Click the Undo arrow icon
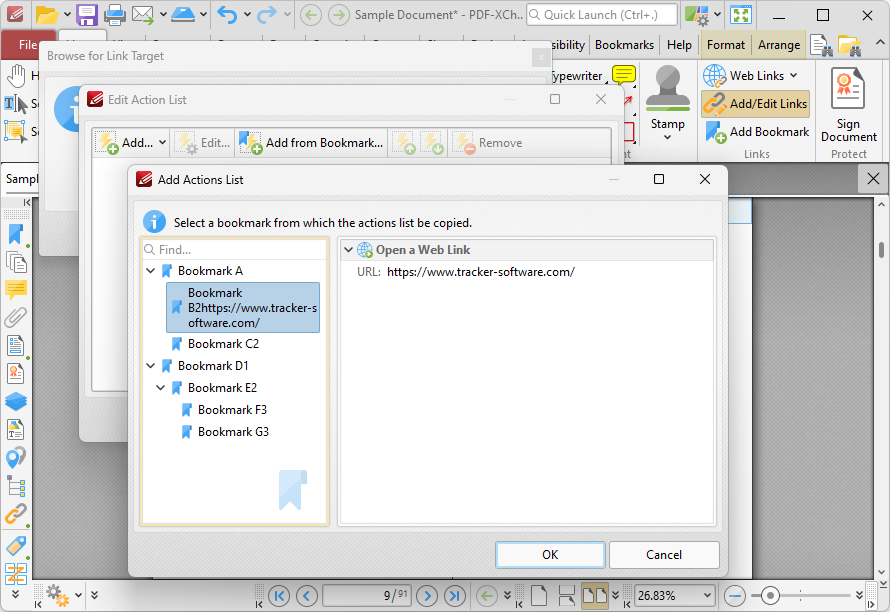Viewport: 890px width, 612px height. (227, 15)
